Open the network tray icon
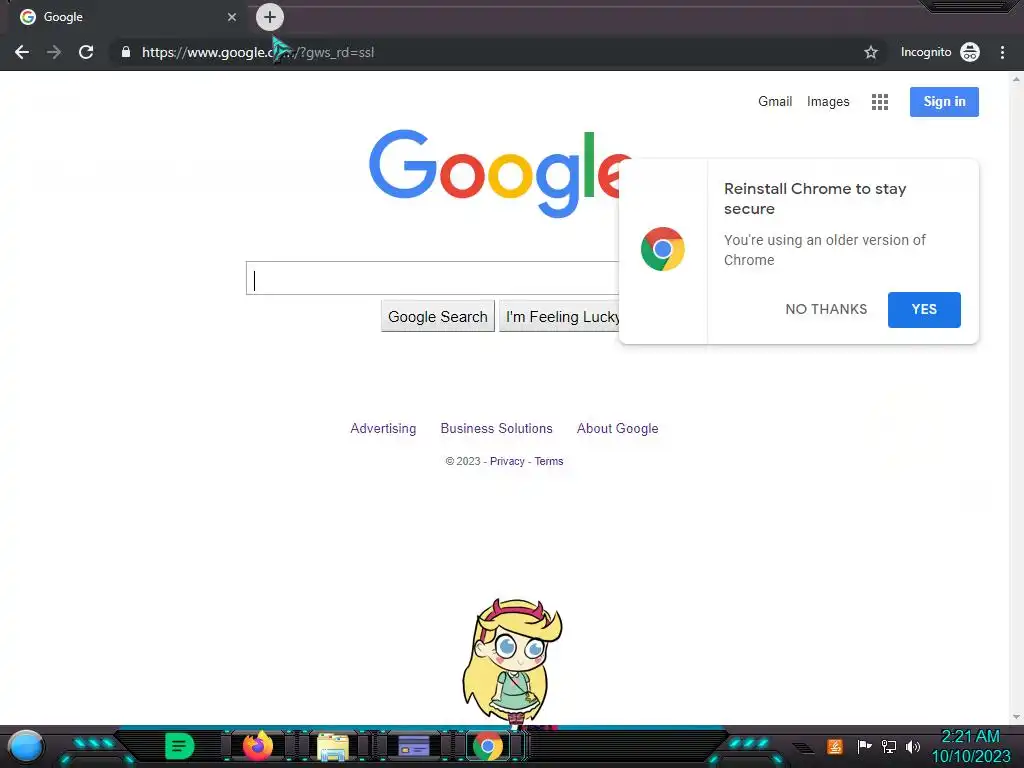This screenshot has width=1024, height=768. click(889, 746)
